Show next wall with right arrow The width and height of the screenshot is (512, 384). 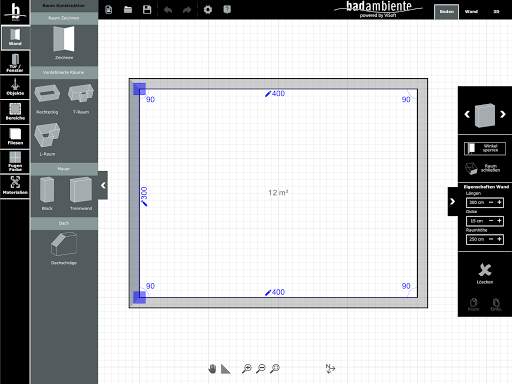502,114
